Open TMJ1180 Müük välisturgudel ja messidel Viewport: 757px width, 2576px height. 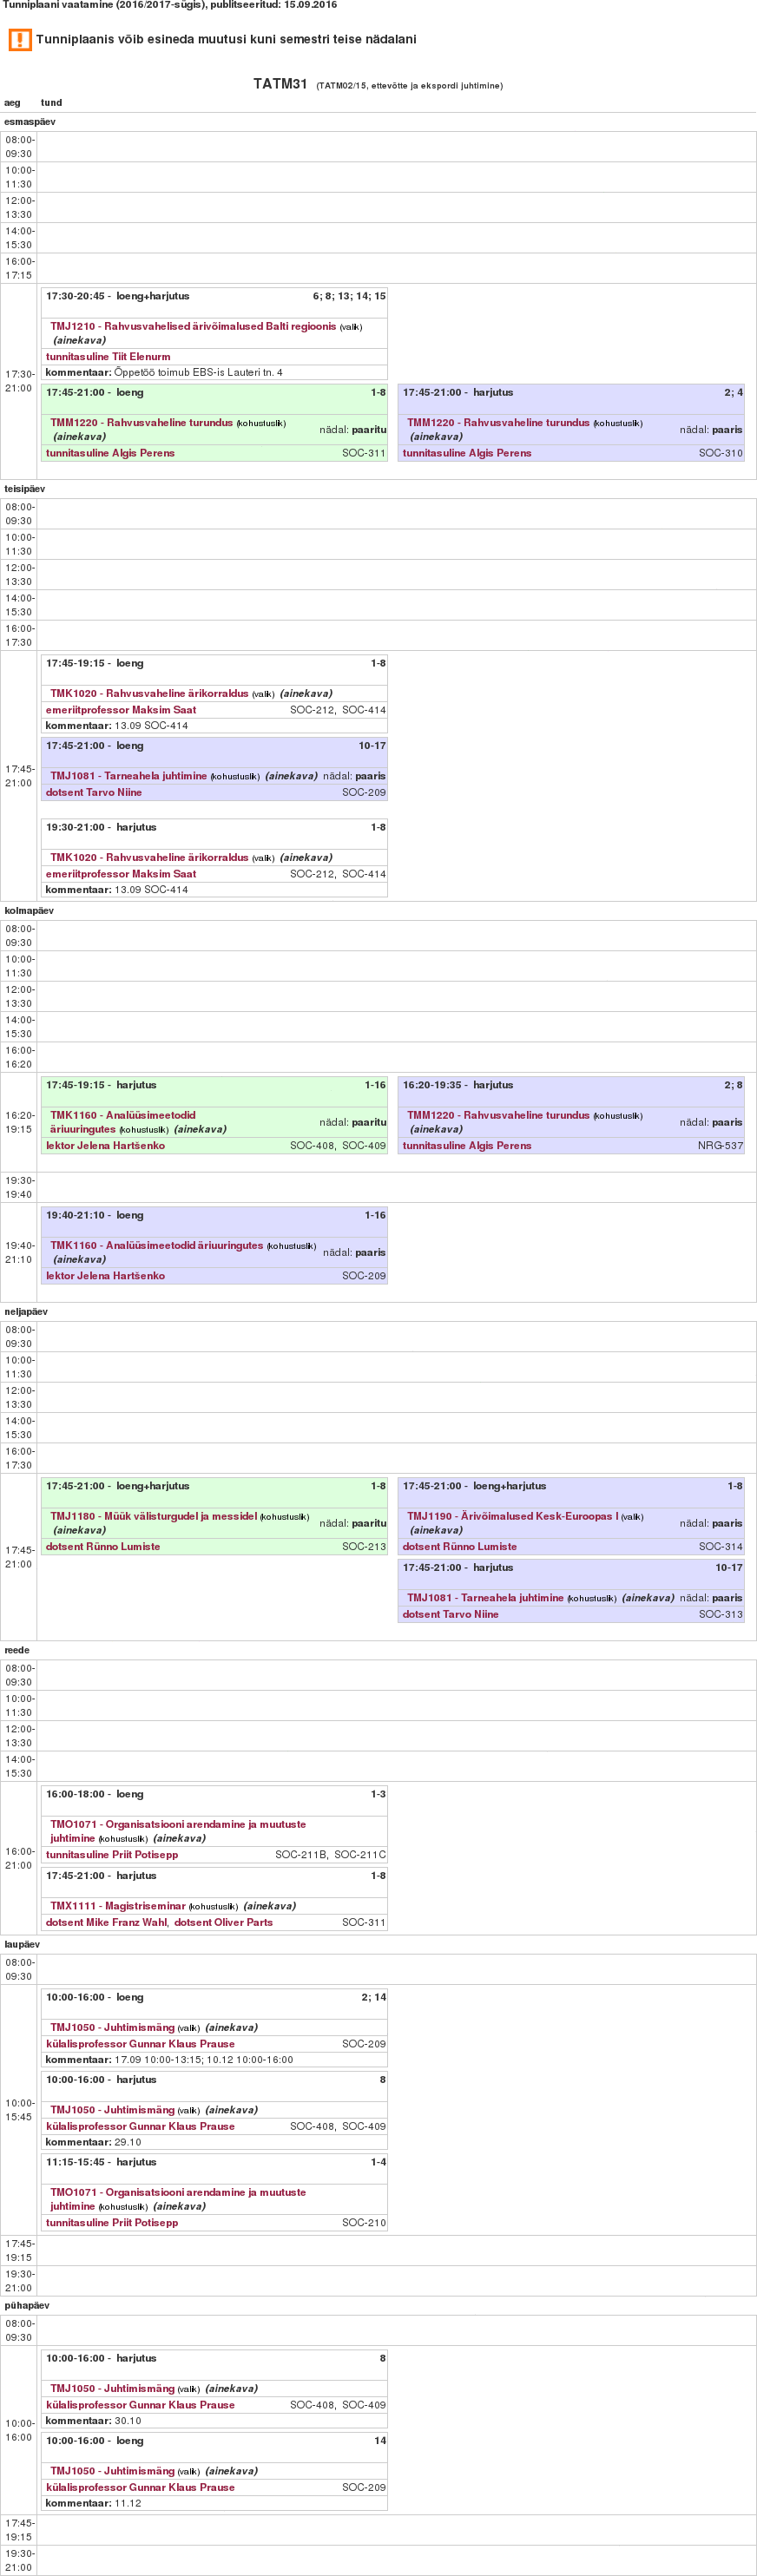click(154, 1517)
